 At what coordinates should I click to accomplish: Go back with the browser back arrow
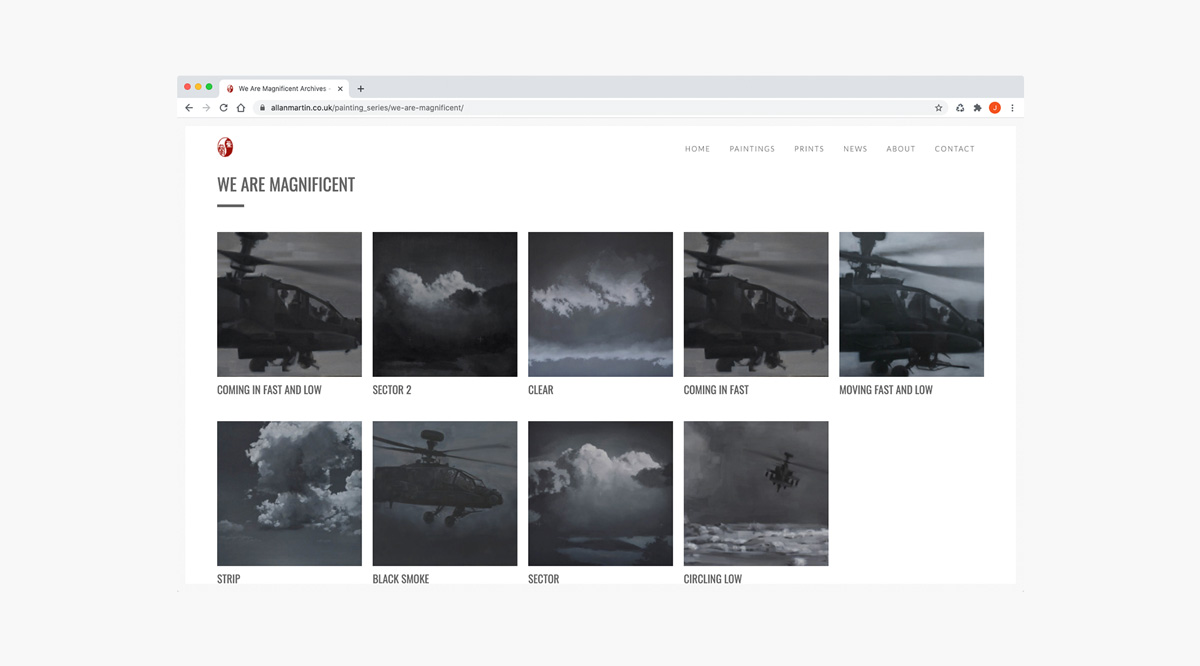[x=189, y=108]
